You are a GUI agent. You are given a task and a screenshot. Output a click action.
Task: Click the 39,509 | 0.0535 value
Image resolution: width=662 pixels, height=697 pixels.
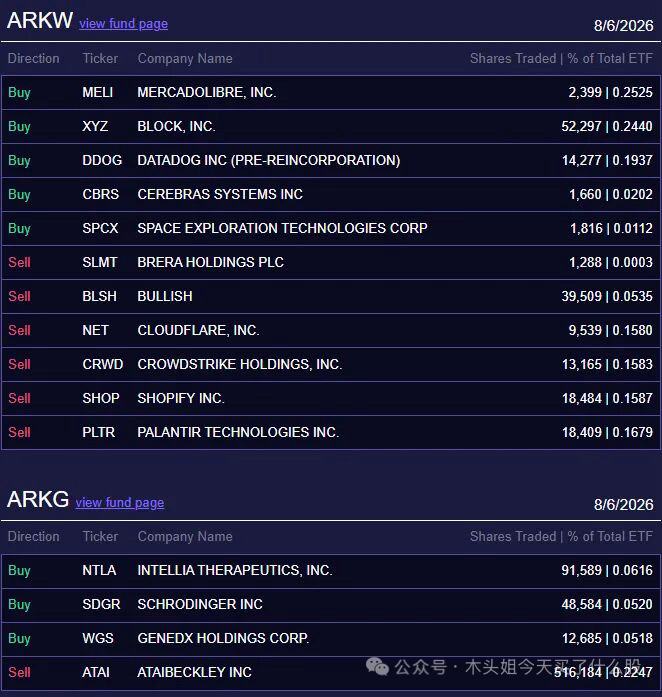(607, 296)
